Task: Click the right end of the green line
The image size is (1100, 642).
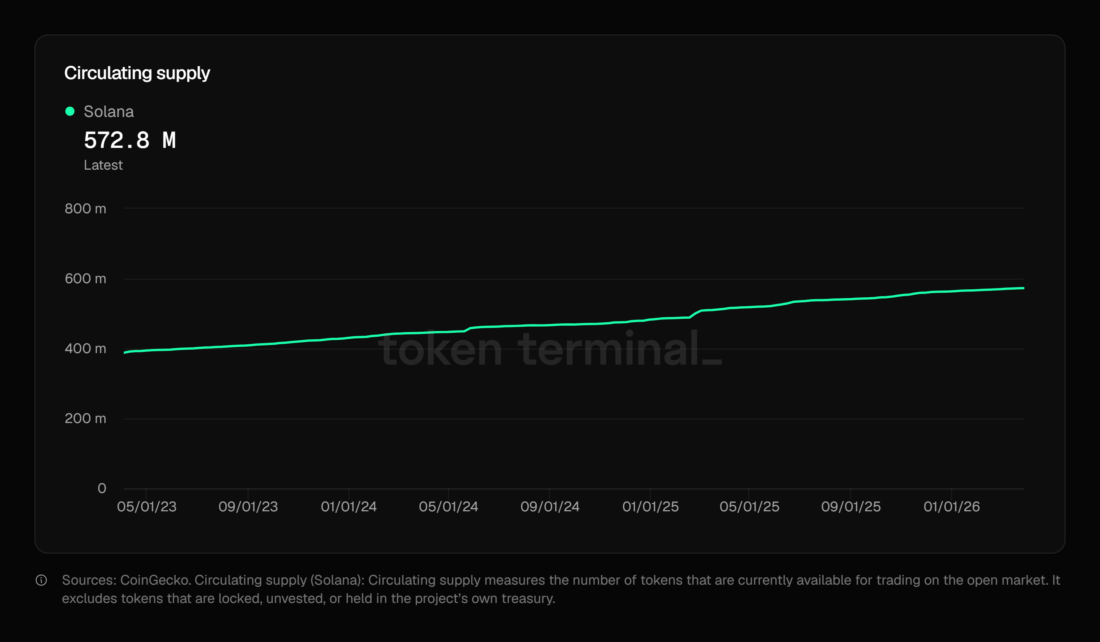Action: (1022, 288)
